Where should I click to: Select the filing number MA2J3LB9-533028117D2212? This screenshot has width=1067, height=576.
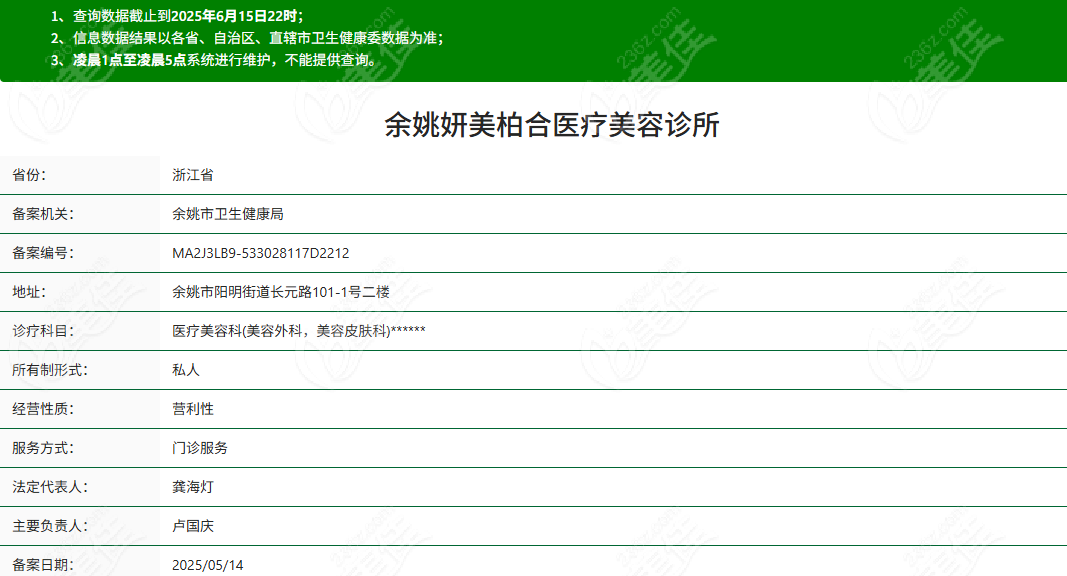point(260,253)
